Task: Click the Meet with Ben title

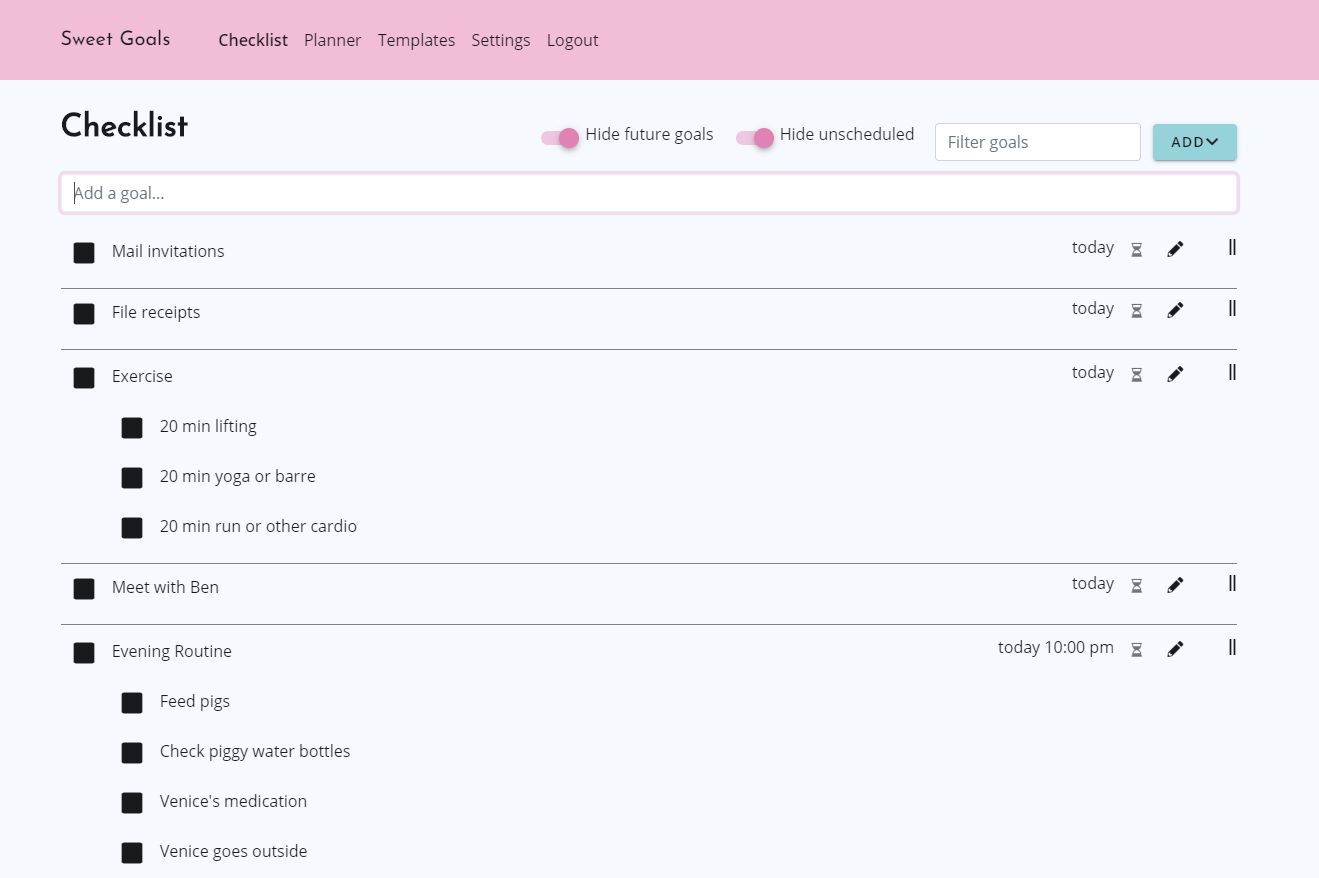Action: [x=165, y=587]
